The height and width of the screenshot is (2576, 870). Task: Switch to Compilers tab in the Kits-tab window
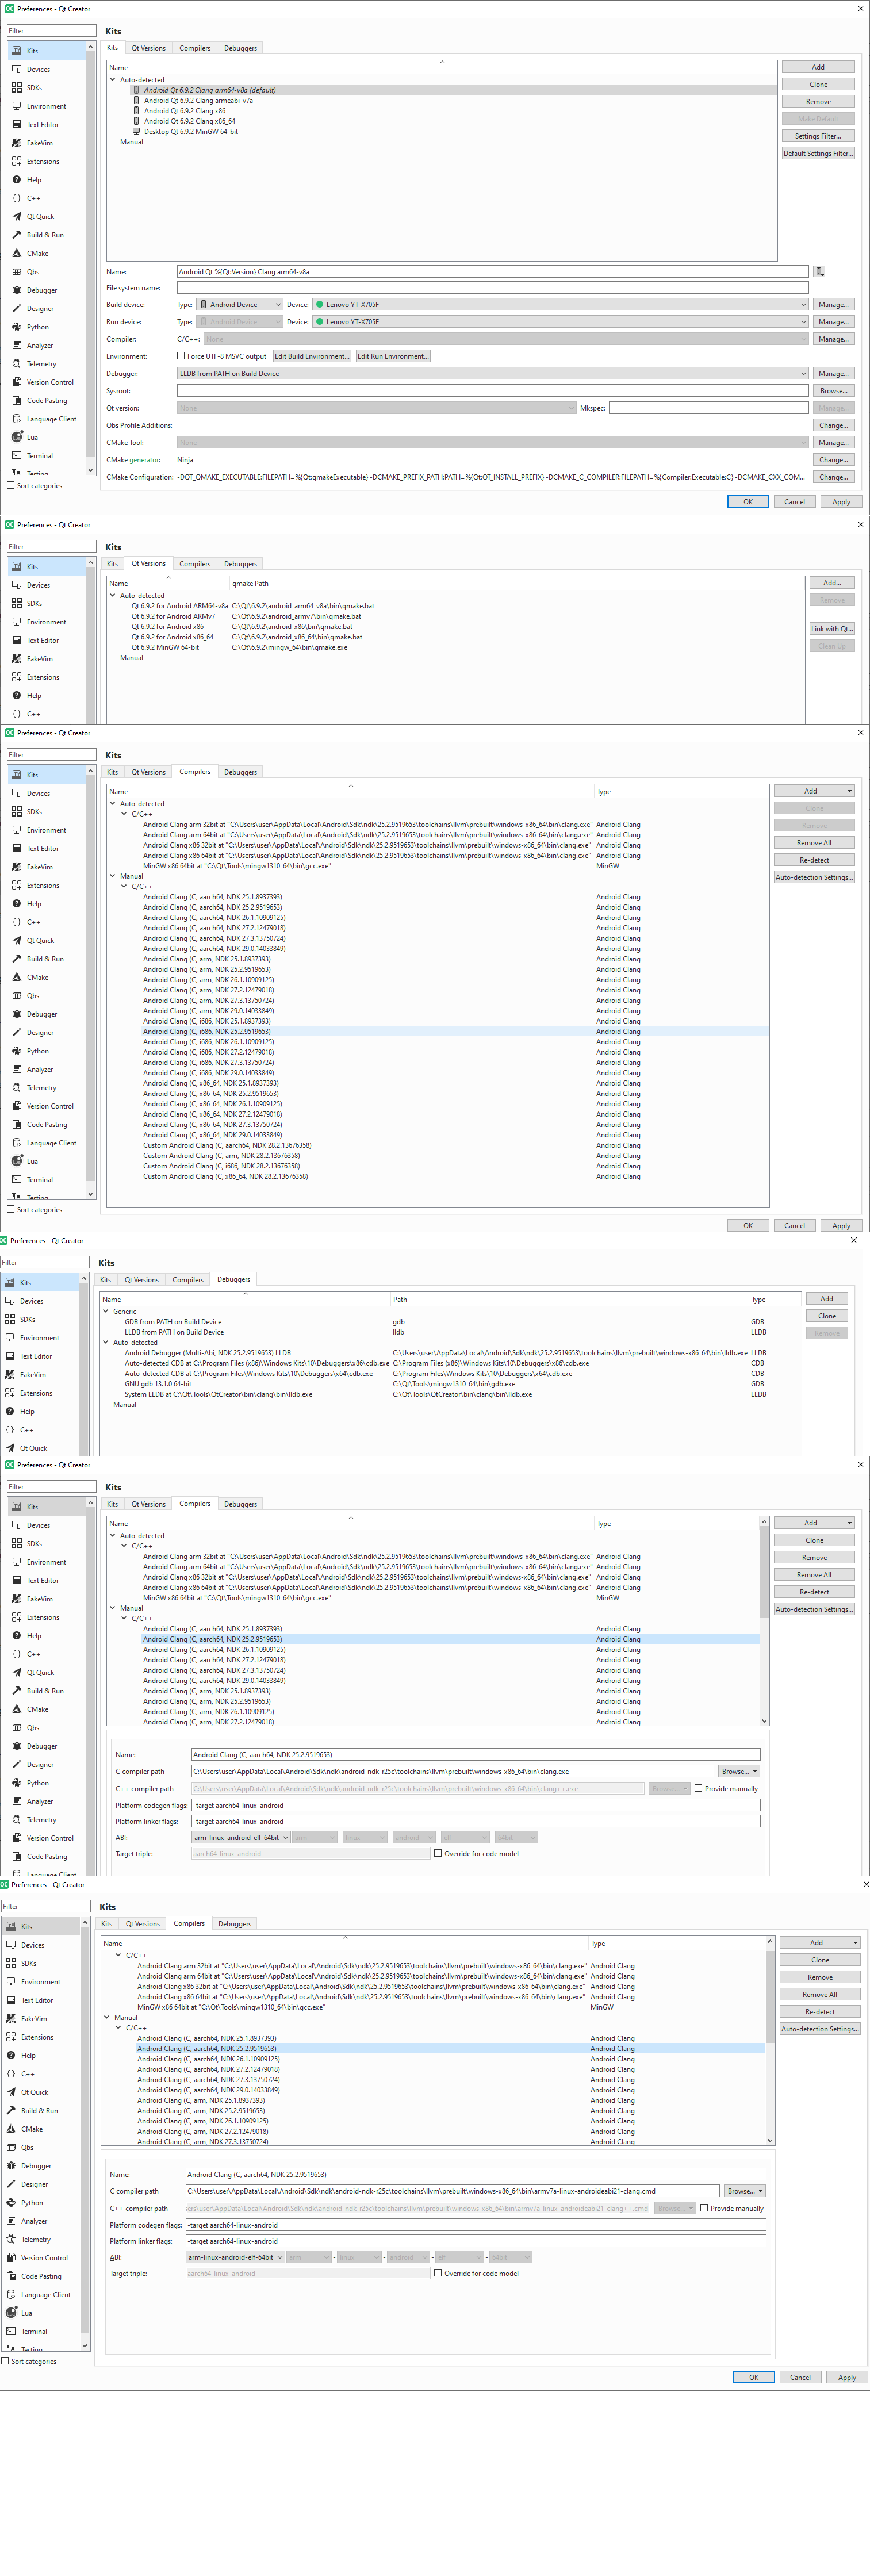point(195,48)
